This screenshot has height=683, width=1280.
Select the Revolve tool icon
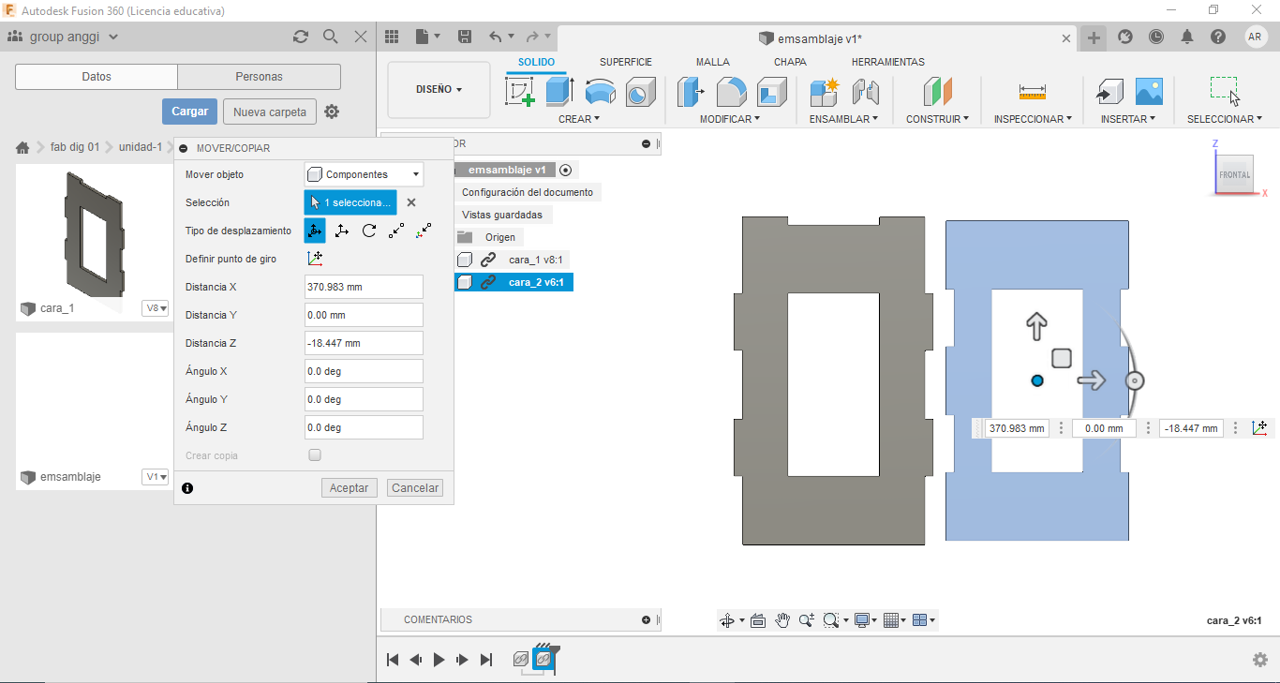[x=600, y=92]
